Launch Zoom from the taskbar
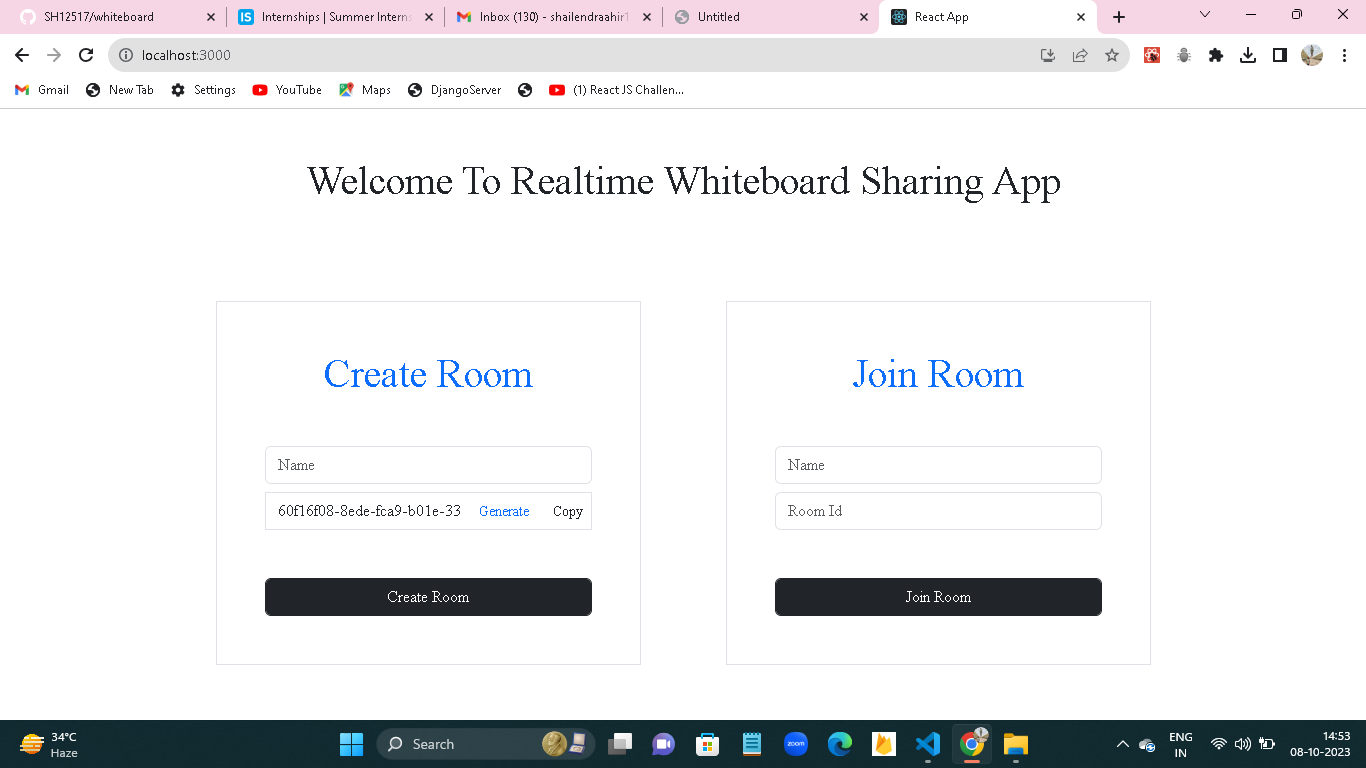 click(x=795, y=744)
